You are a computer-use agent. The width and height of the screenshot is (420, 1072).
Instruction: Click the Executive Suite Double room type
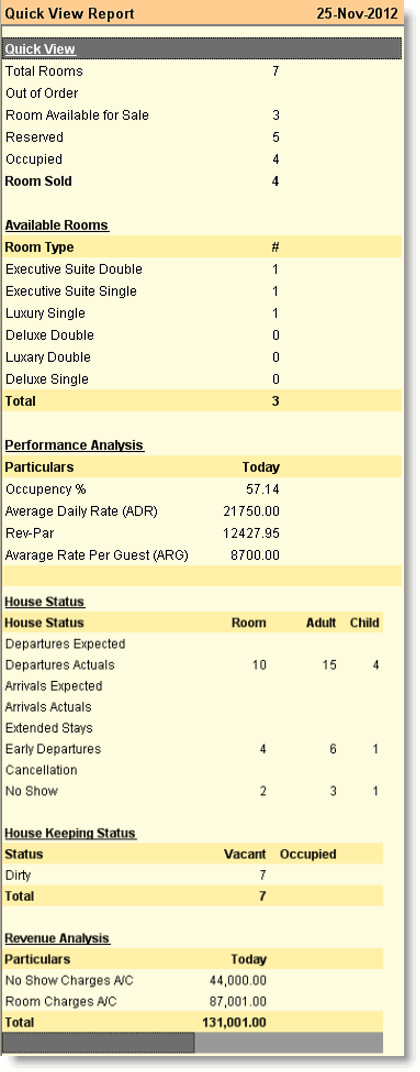click(74, 269)
